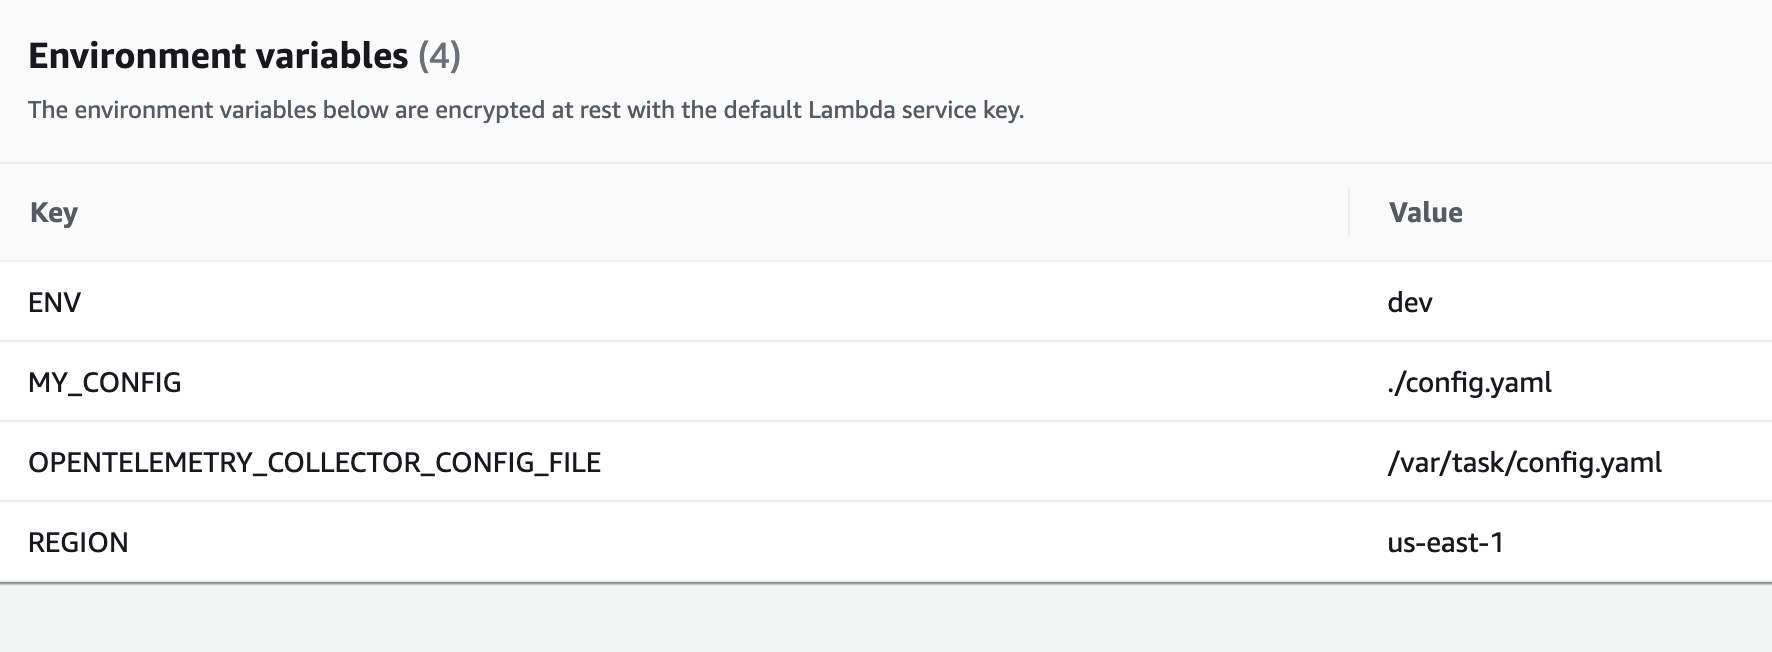
Task: Click the us-east-1 value
Action: click(1445, 542)
